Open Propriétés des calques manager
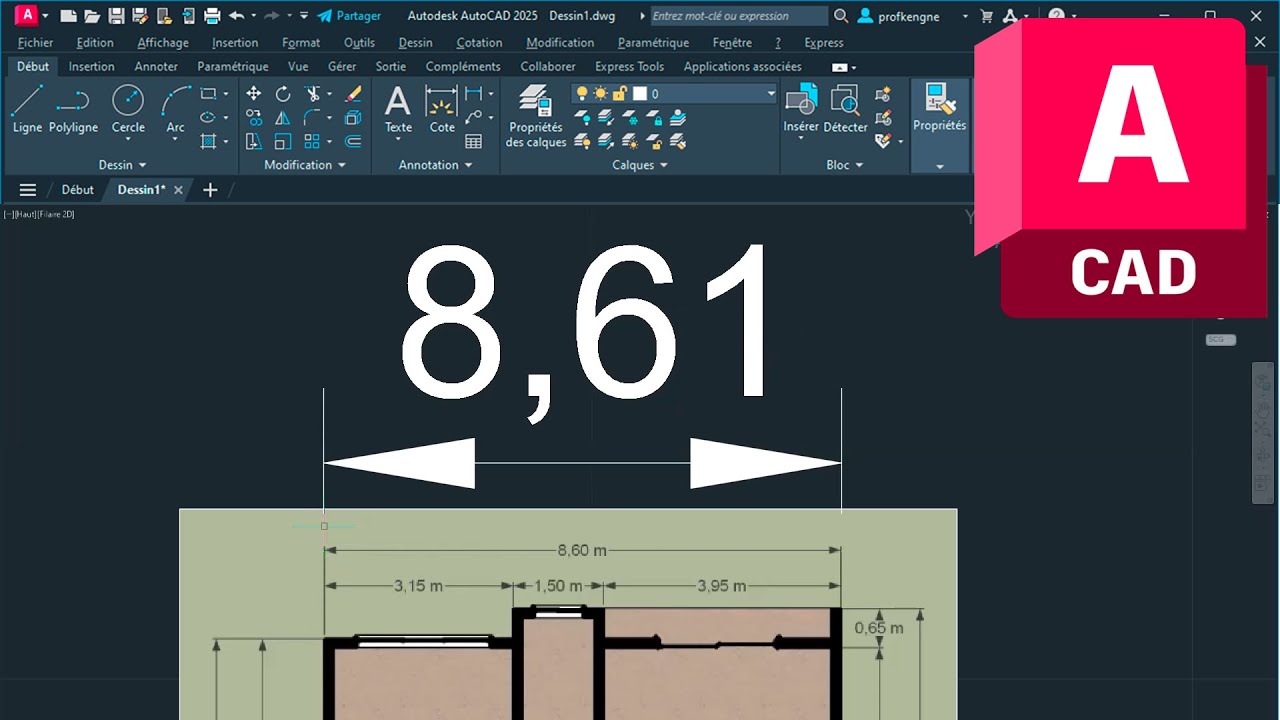This screenshot has width=1280, height=720. (536, 116)
